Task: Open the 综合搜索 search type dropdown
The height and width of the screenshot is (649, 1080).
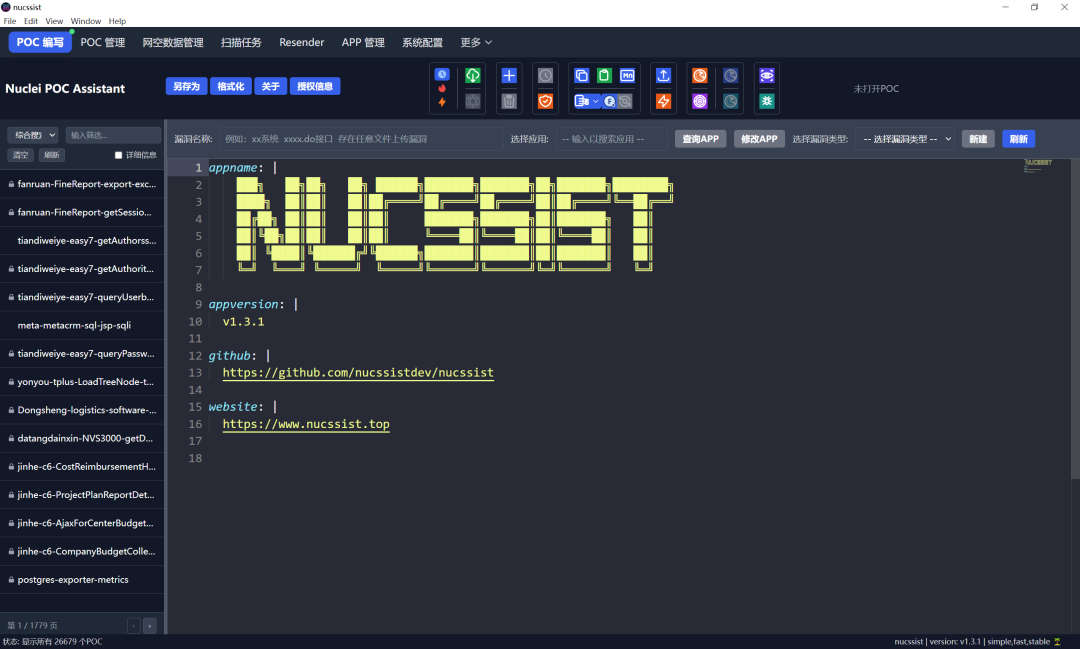Action: pos(33,135)
